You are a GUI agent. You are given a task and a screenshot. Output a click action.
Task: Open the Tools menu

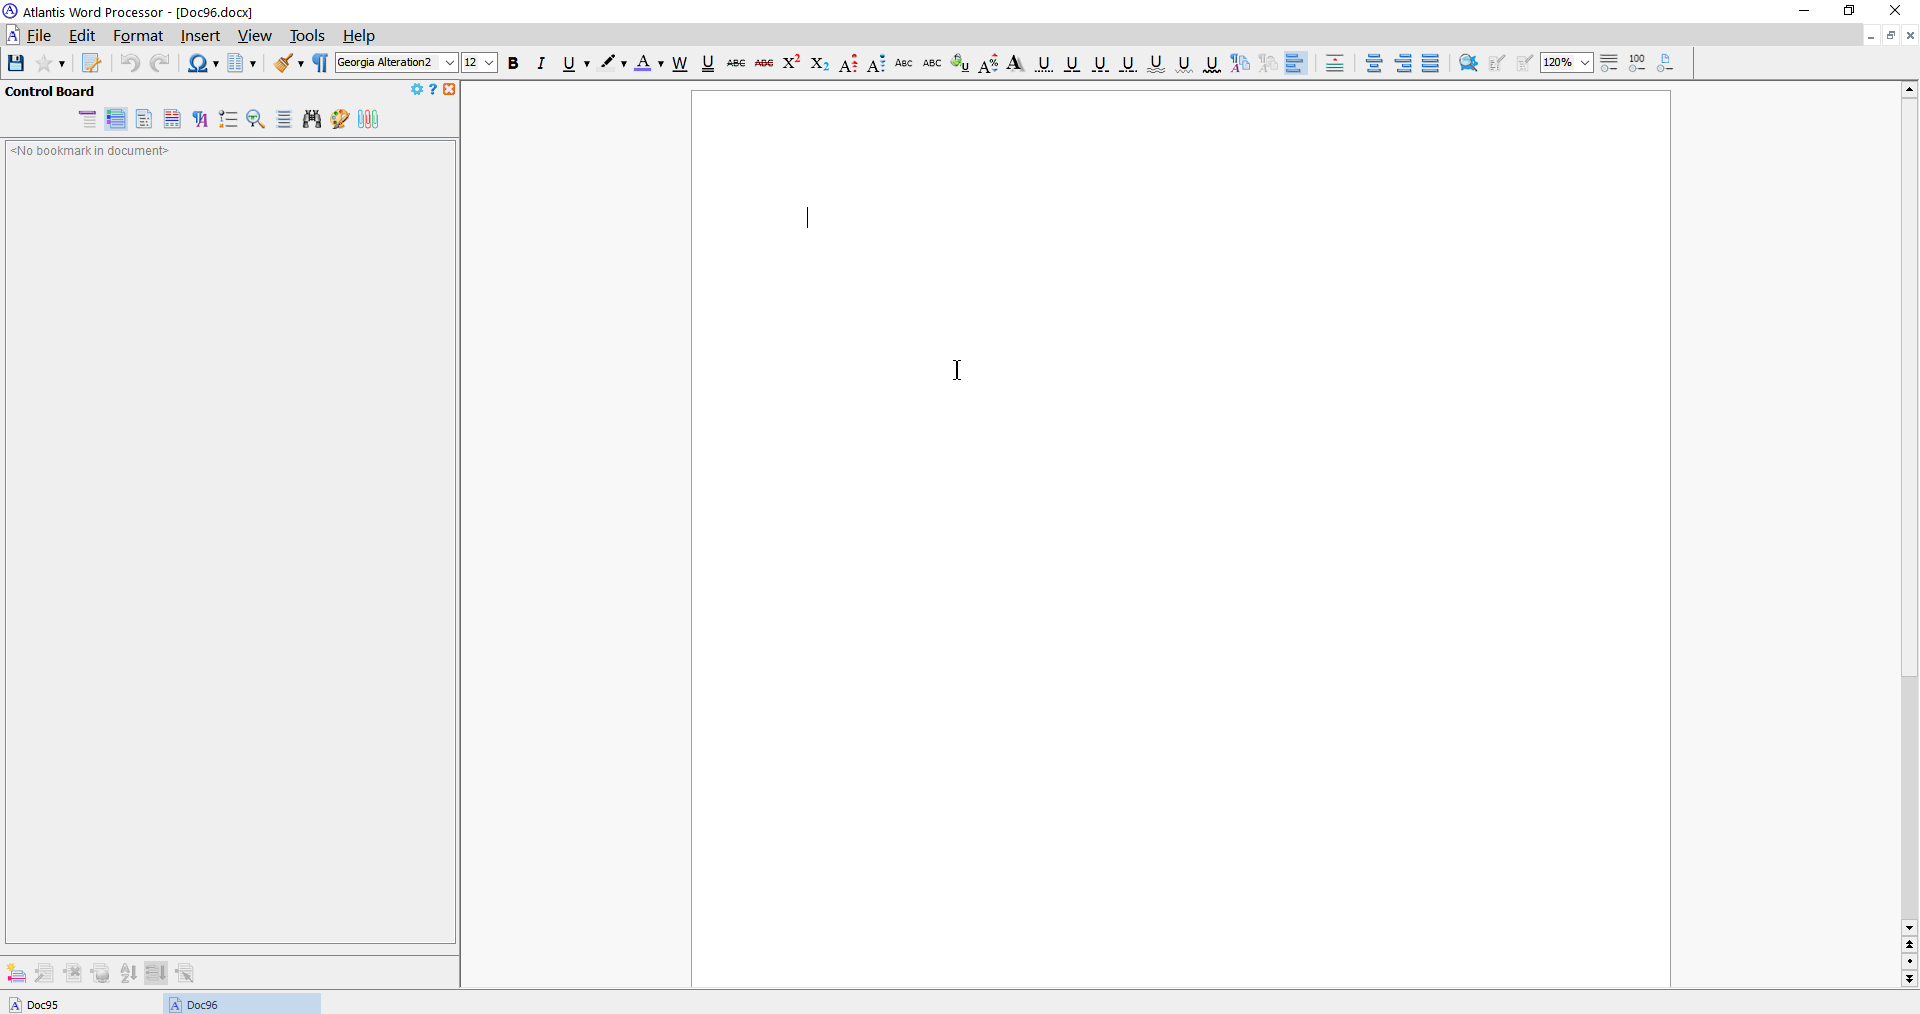point(307,36)
